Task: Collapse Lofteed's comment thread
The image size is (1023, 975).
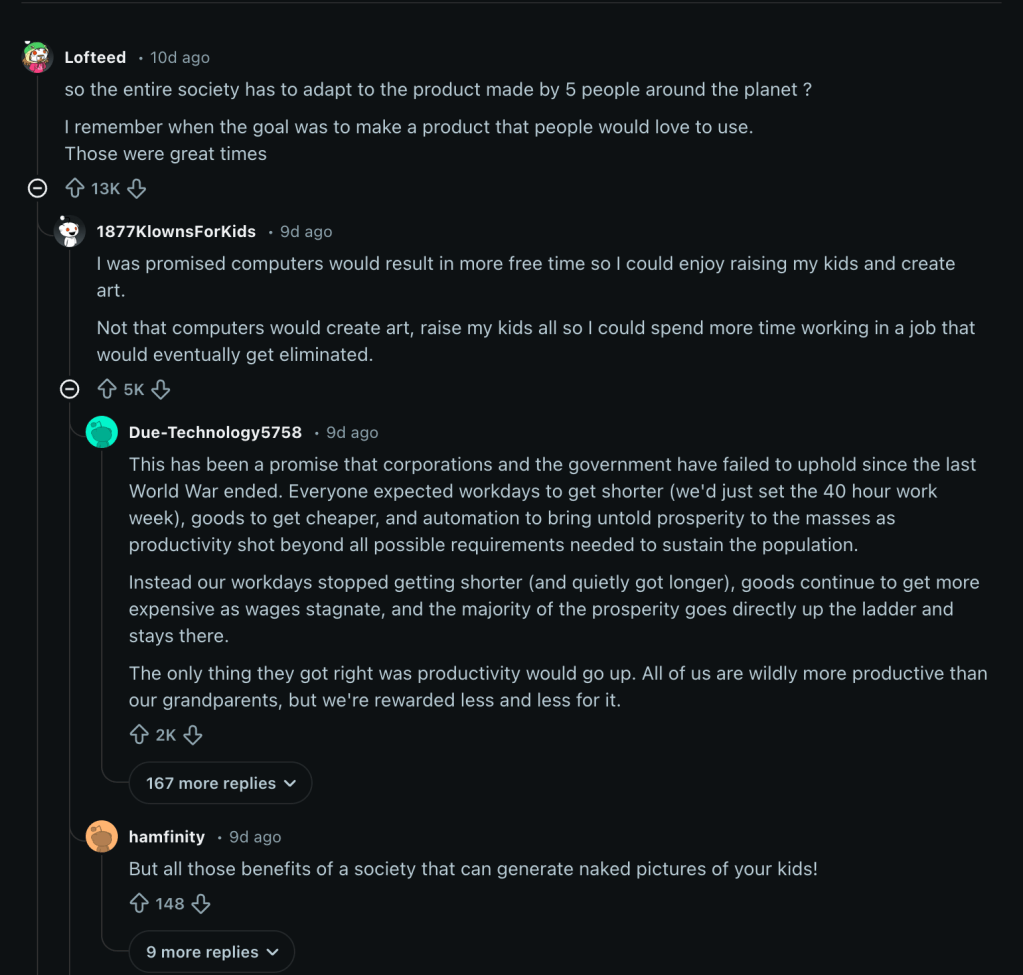Action: tap(37, 188)
